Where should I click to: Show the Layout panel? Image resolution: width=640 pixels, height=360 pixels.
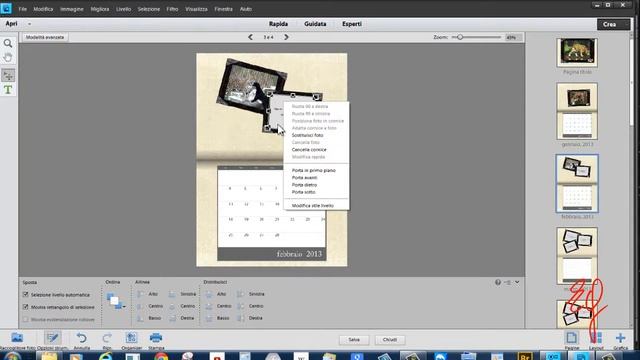tap(596, 340)
